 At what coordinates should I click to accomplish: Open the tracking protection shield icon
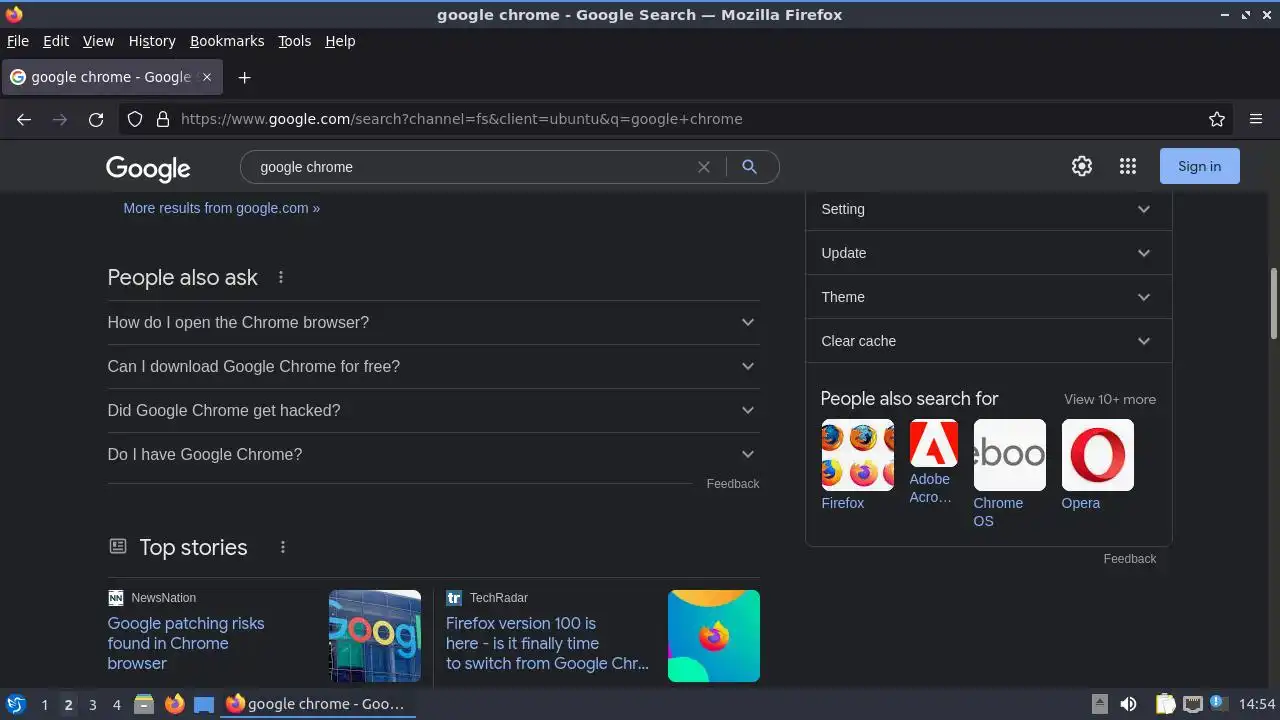[x=135, y=119]
